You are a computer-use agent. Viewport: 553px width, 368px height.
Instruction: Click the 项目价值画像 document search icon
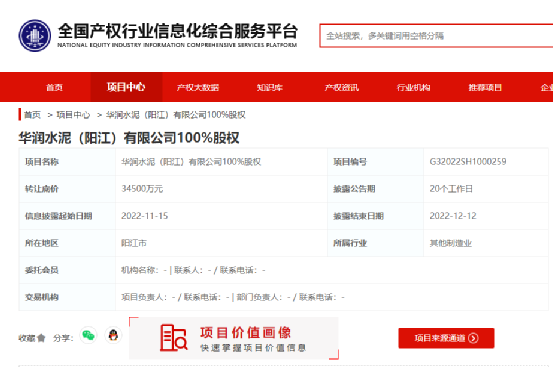tap(173, 338)
